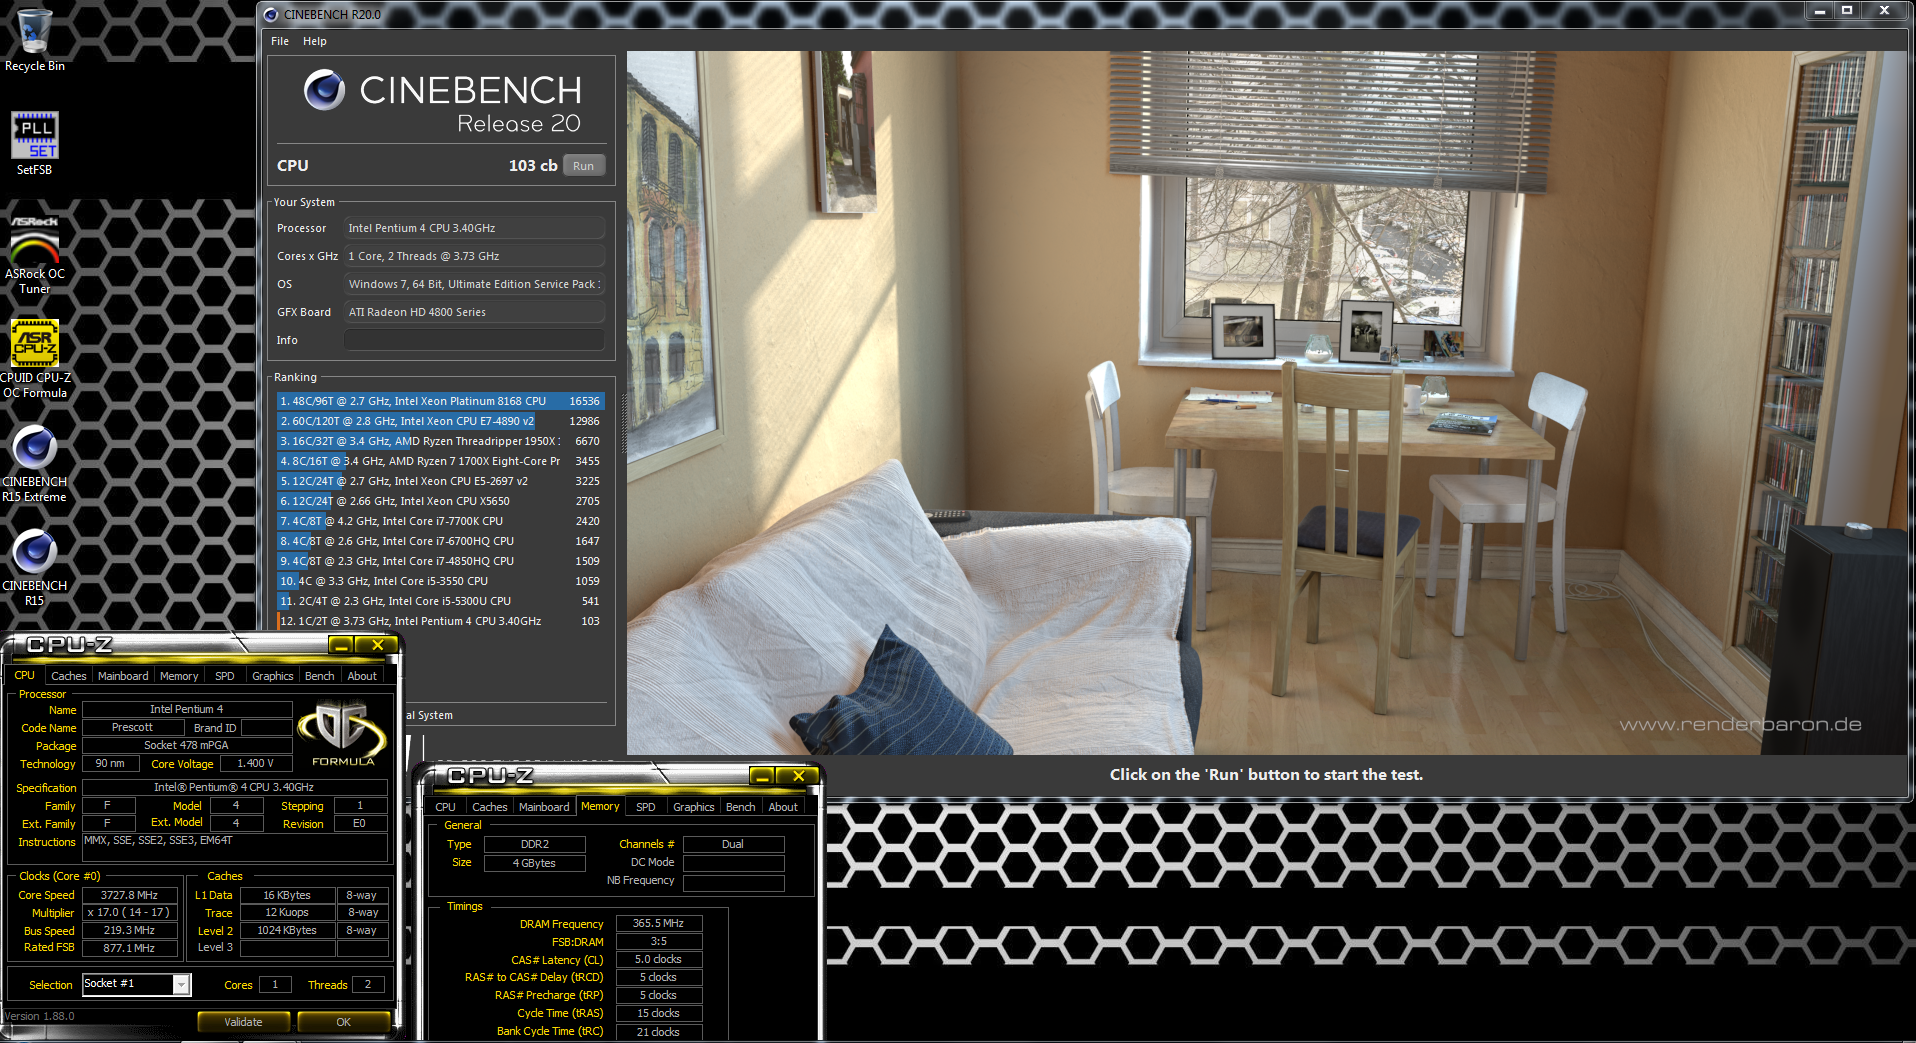Launch the CINEBENCH R15 desktop icon
1916x1043 pixels.
pyautogui.click(x=34, y=567)
